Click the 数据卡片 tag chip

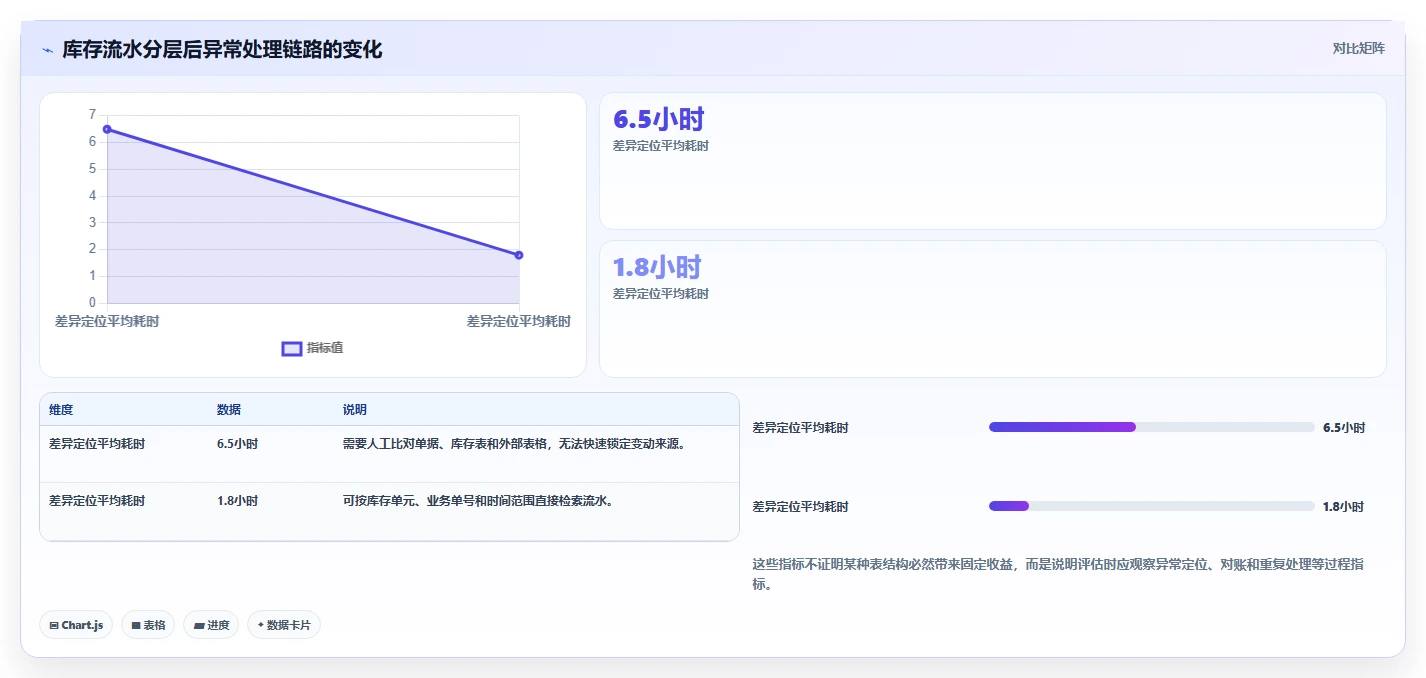[x=284, y=625]
